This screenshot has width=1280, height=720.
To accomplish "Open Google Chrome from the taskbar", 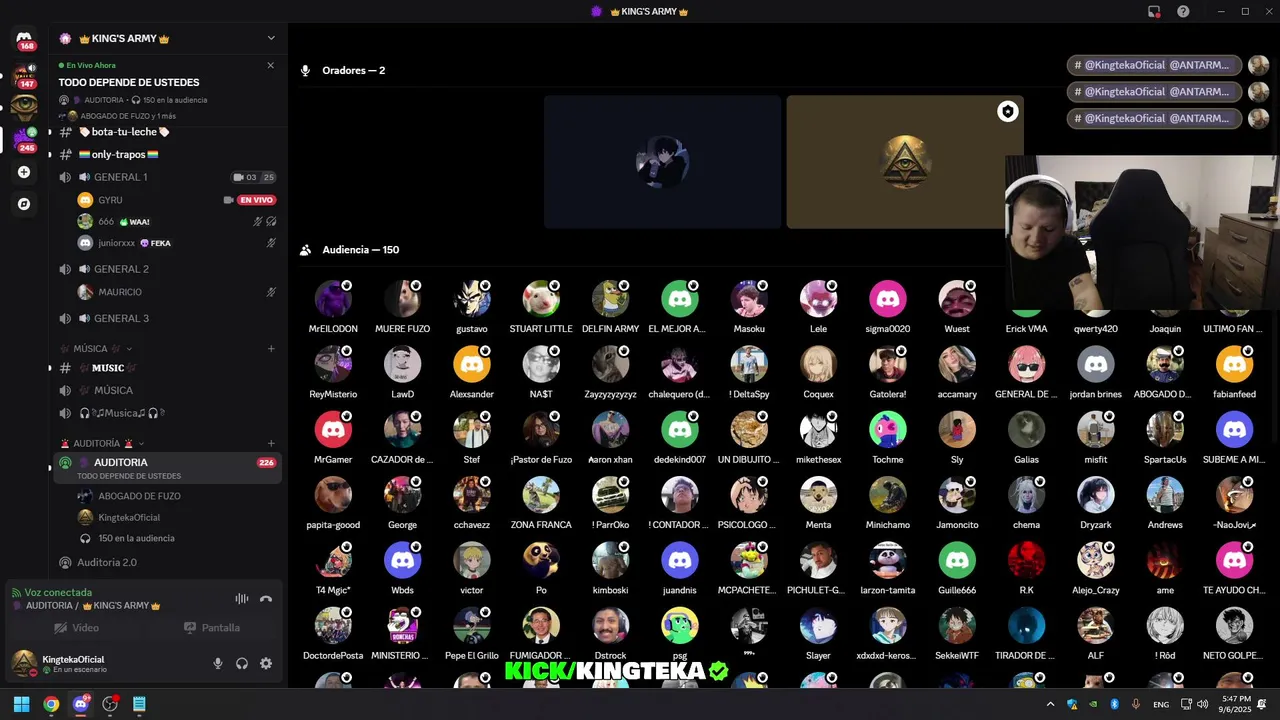I will (x=51, y=704).
